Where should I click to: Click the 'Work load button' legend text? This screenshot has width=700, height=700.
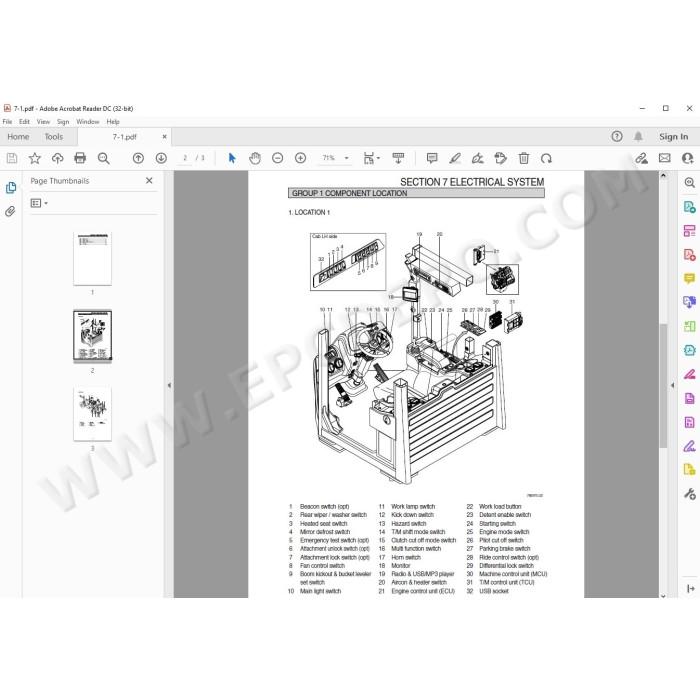(500, 506)
